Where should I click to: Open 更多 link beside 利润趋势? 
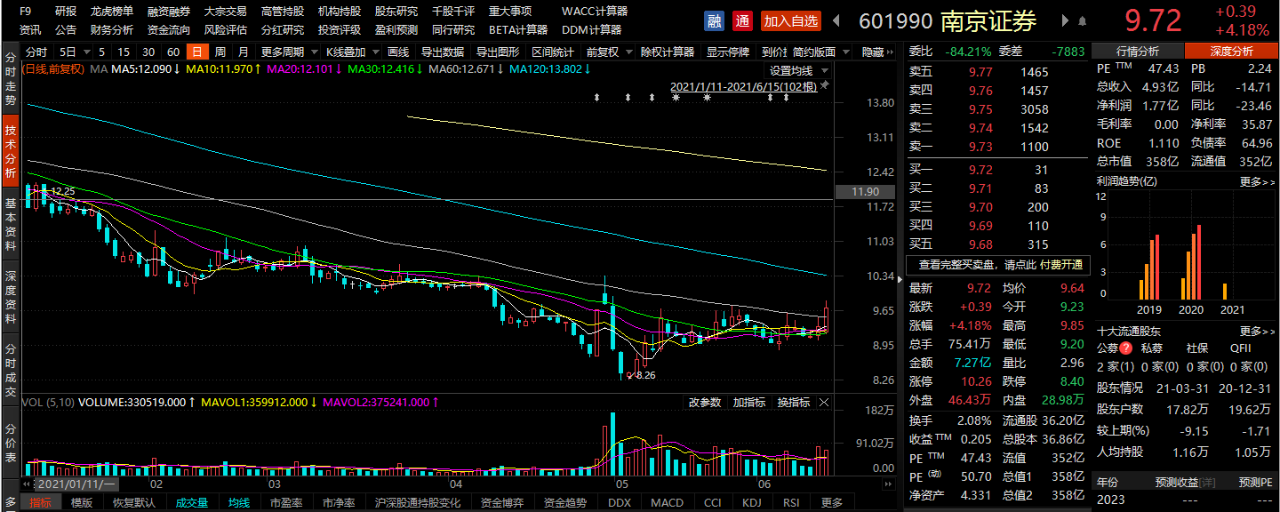[1257, 182]
